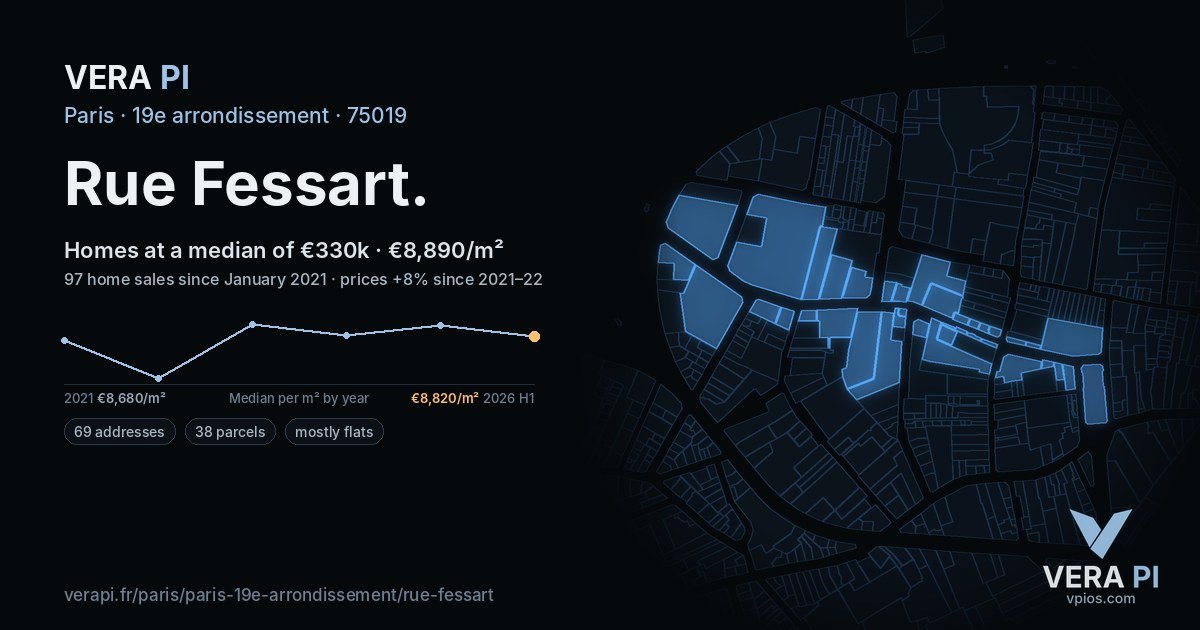Viewport: 1200px width, 630px height.
Task: Click the 'Median per m² by year' label
Action: click(299, 398)
